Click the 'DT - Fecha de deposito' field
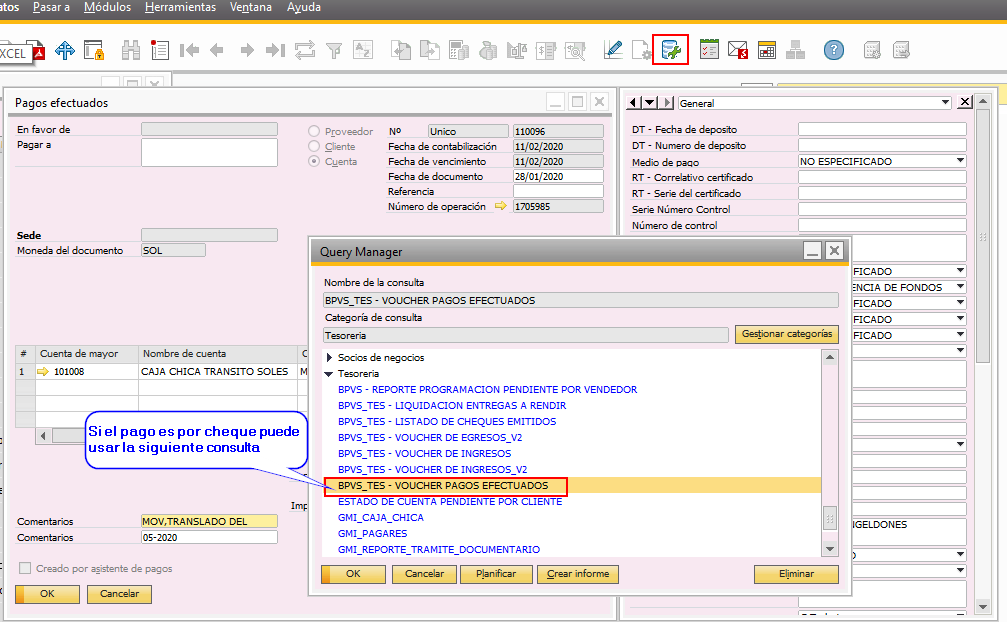This screenshot has height=622, width=1007. click(882, 129)
